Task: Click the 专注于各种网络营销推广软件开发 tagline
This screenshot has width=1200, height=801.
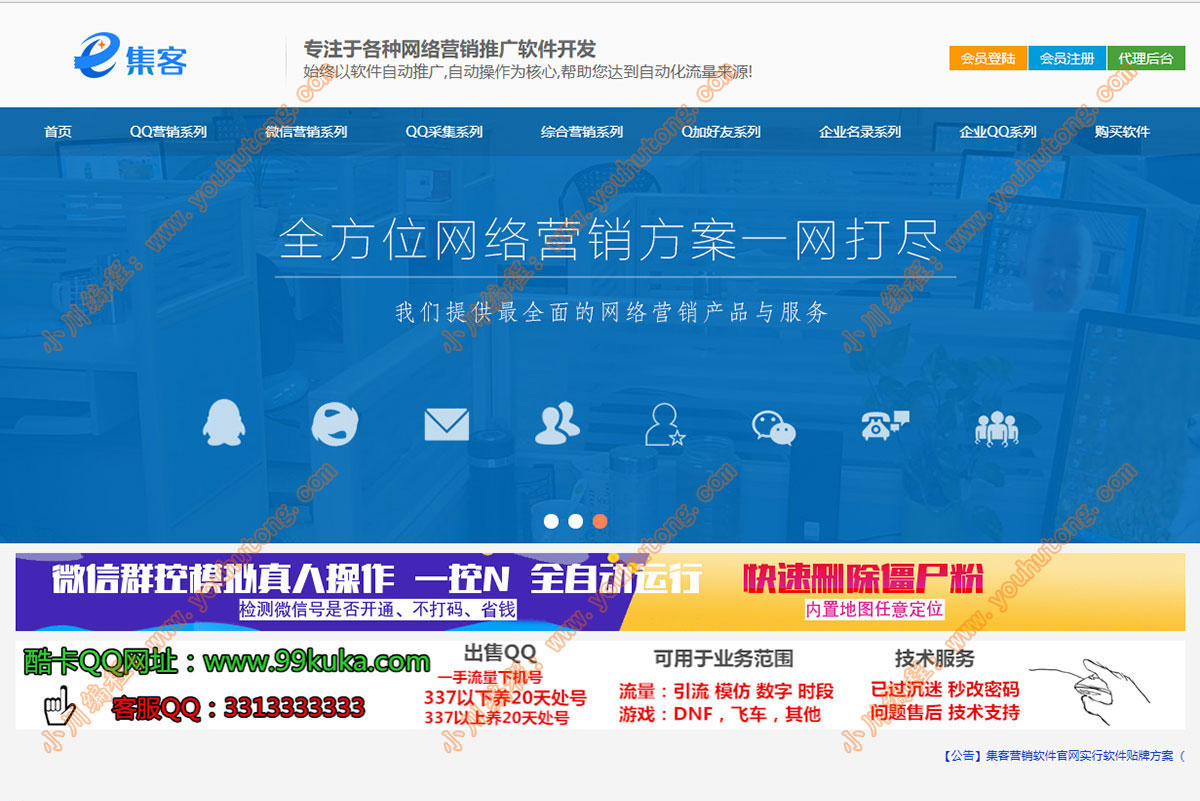Action: coord(450,48)
